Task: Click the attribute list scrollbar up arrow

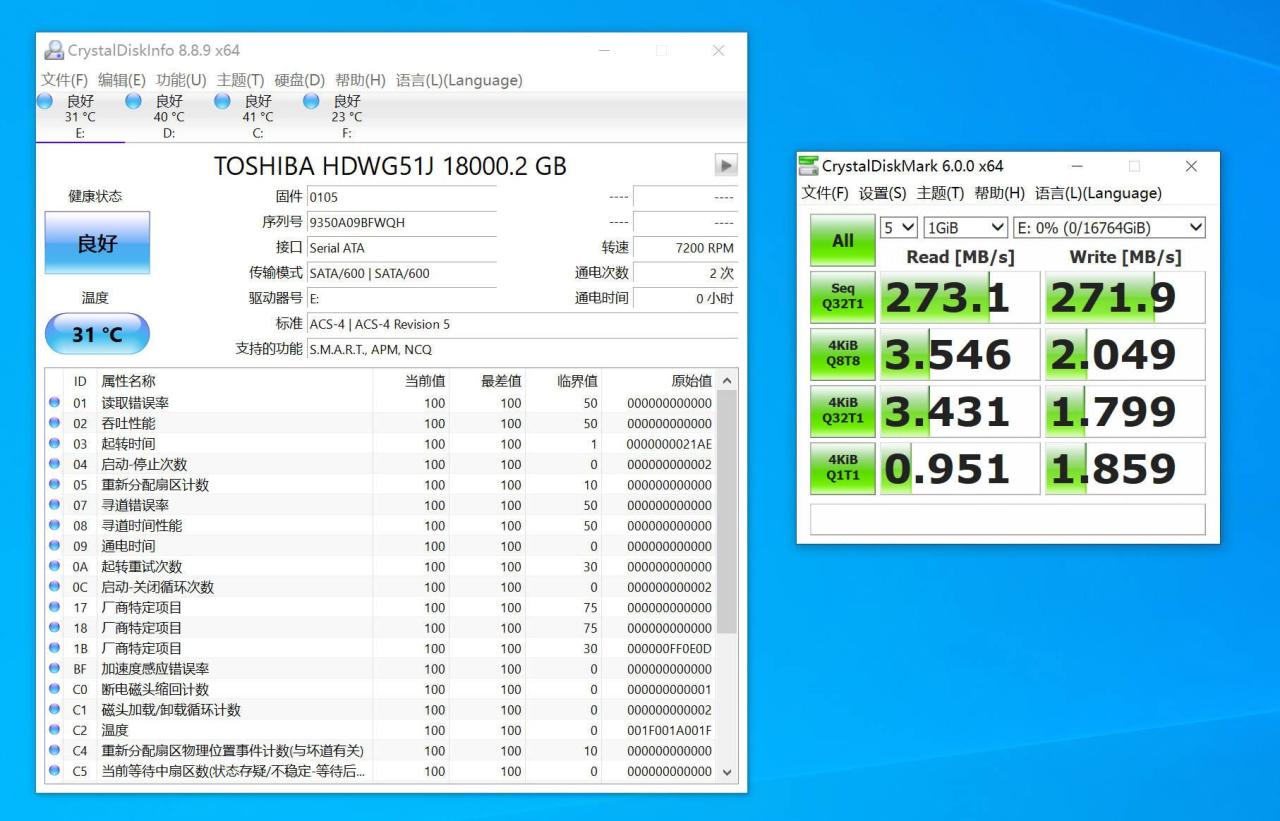Action: click(x=727, y=381)
